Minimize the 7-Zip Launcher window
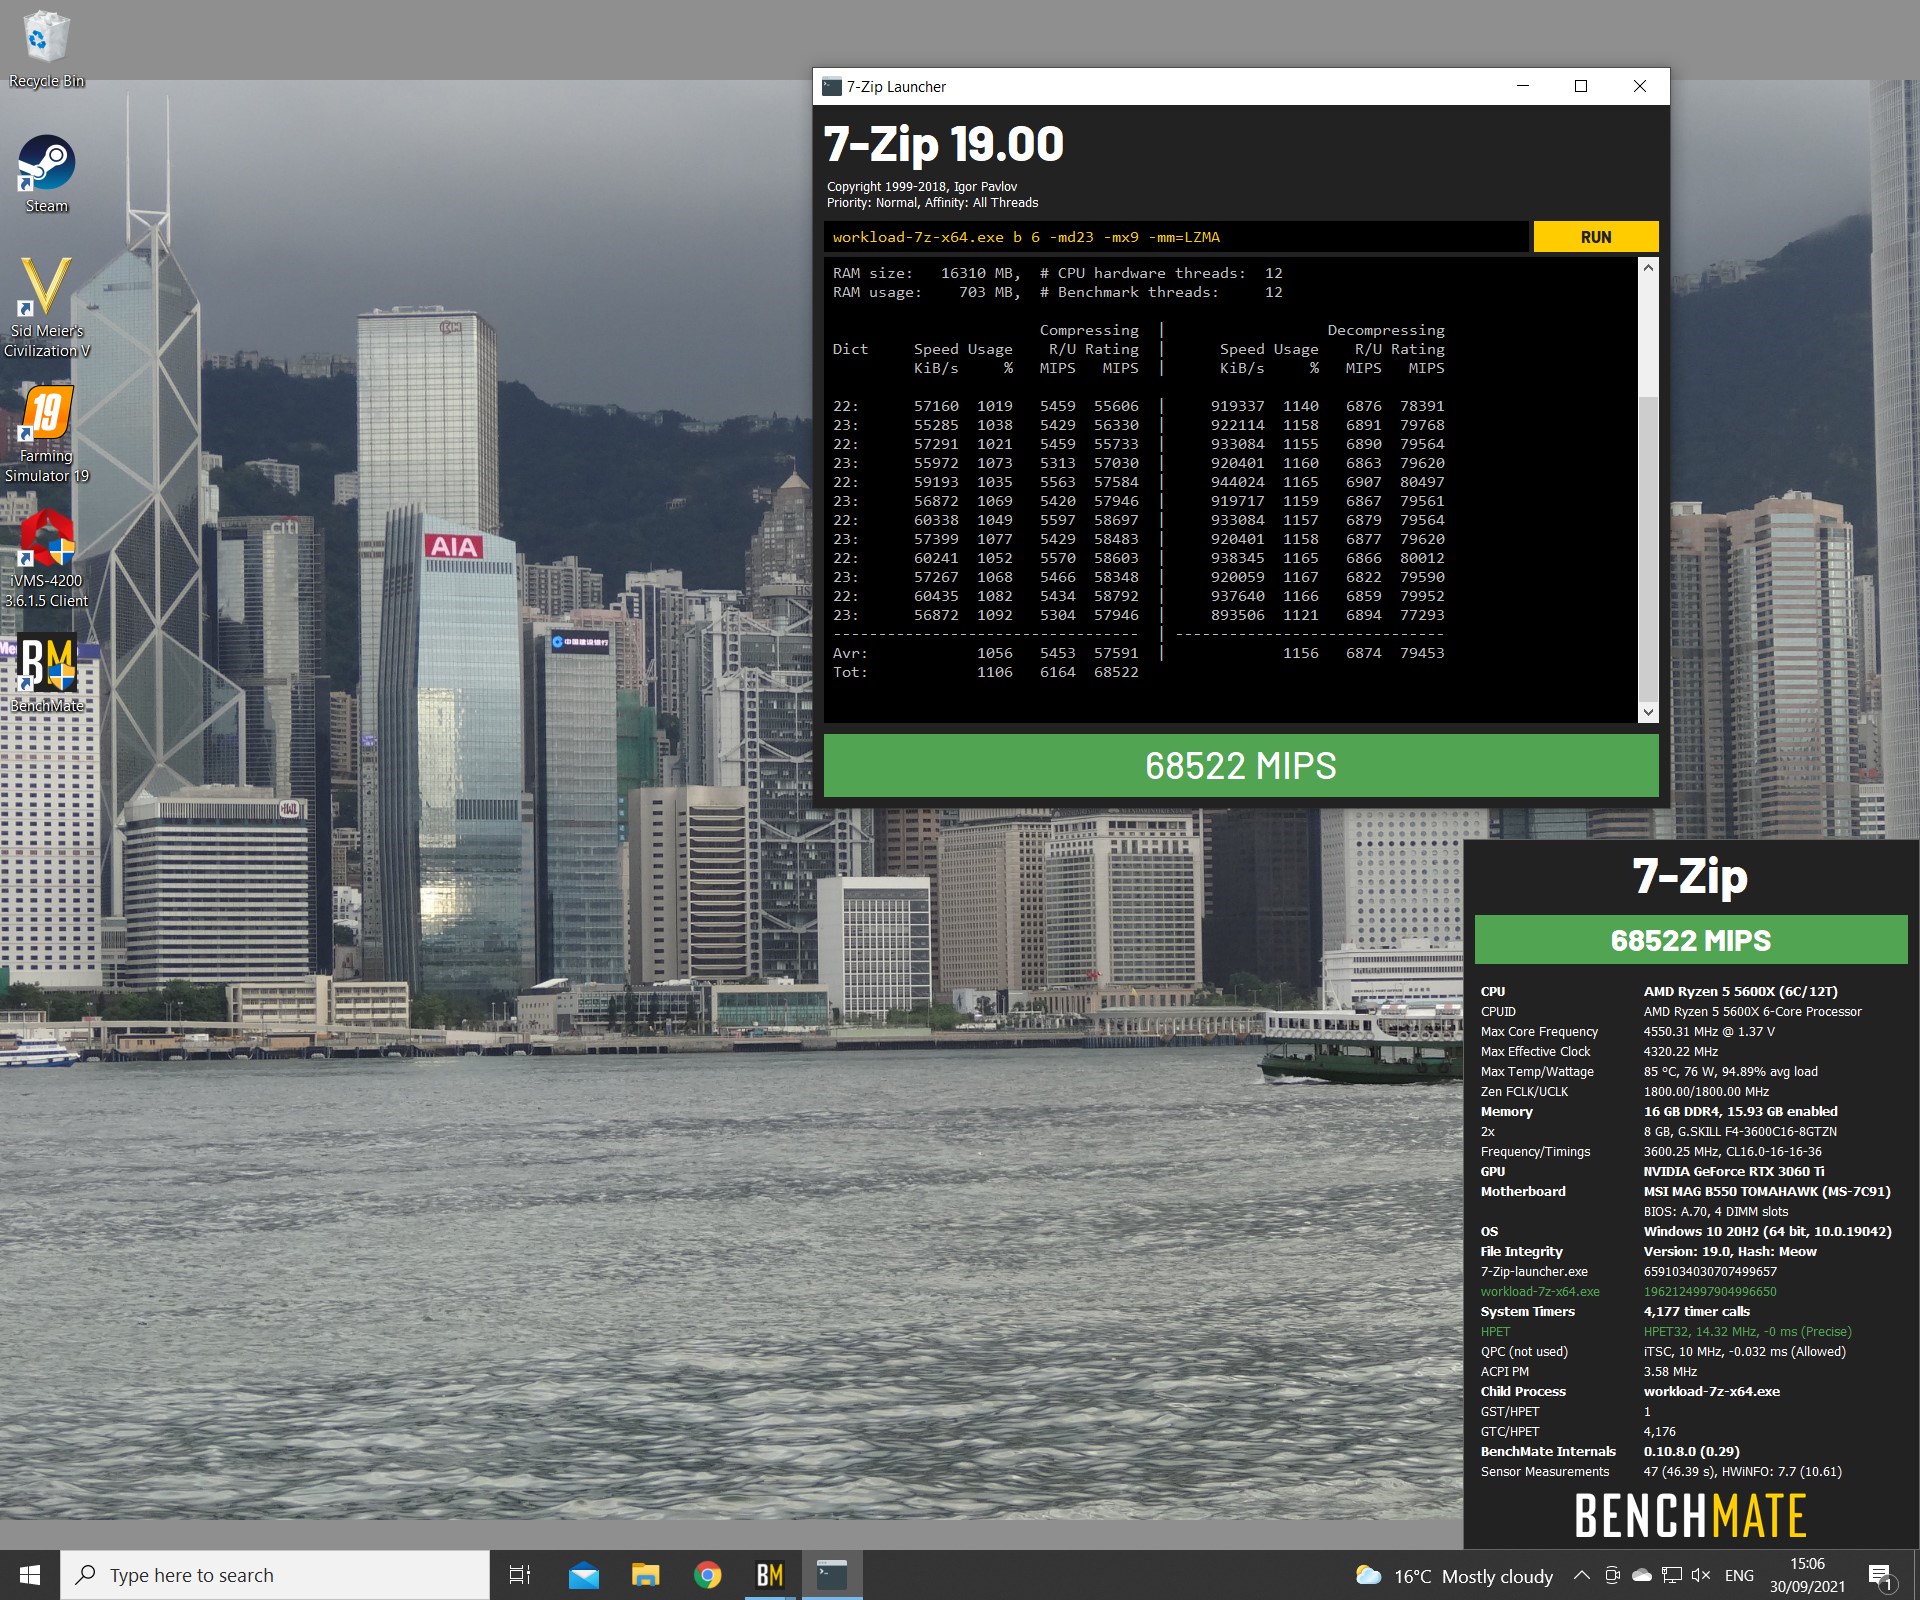The width and height of the screenshot is (1920, 1600). [1523, 86]
